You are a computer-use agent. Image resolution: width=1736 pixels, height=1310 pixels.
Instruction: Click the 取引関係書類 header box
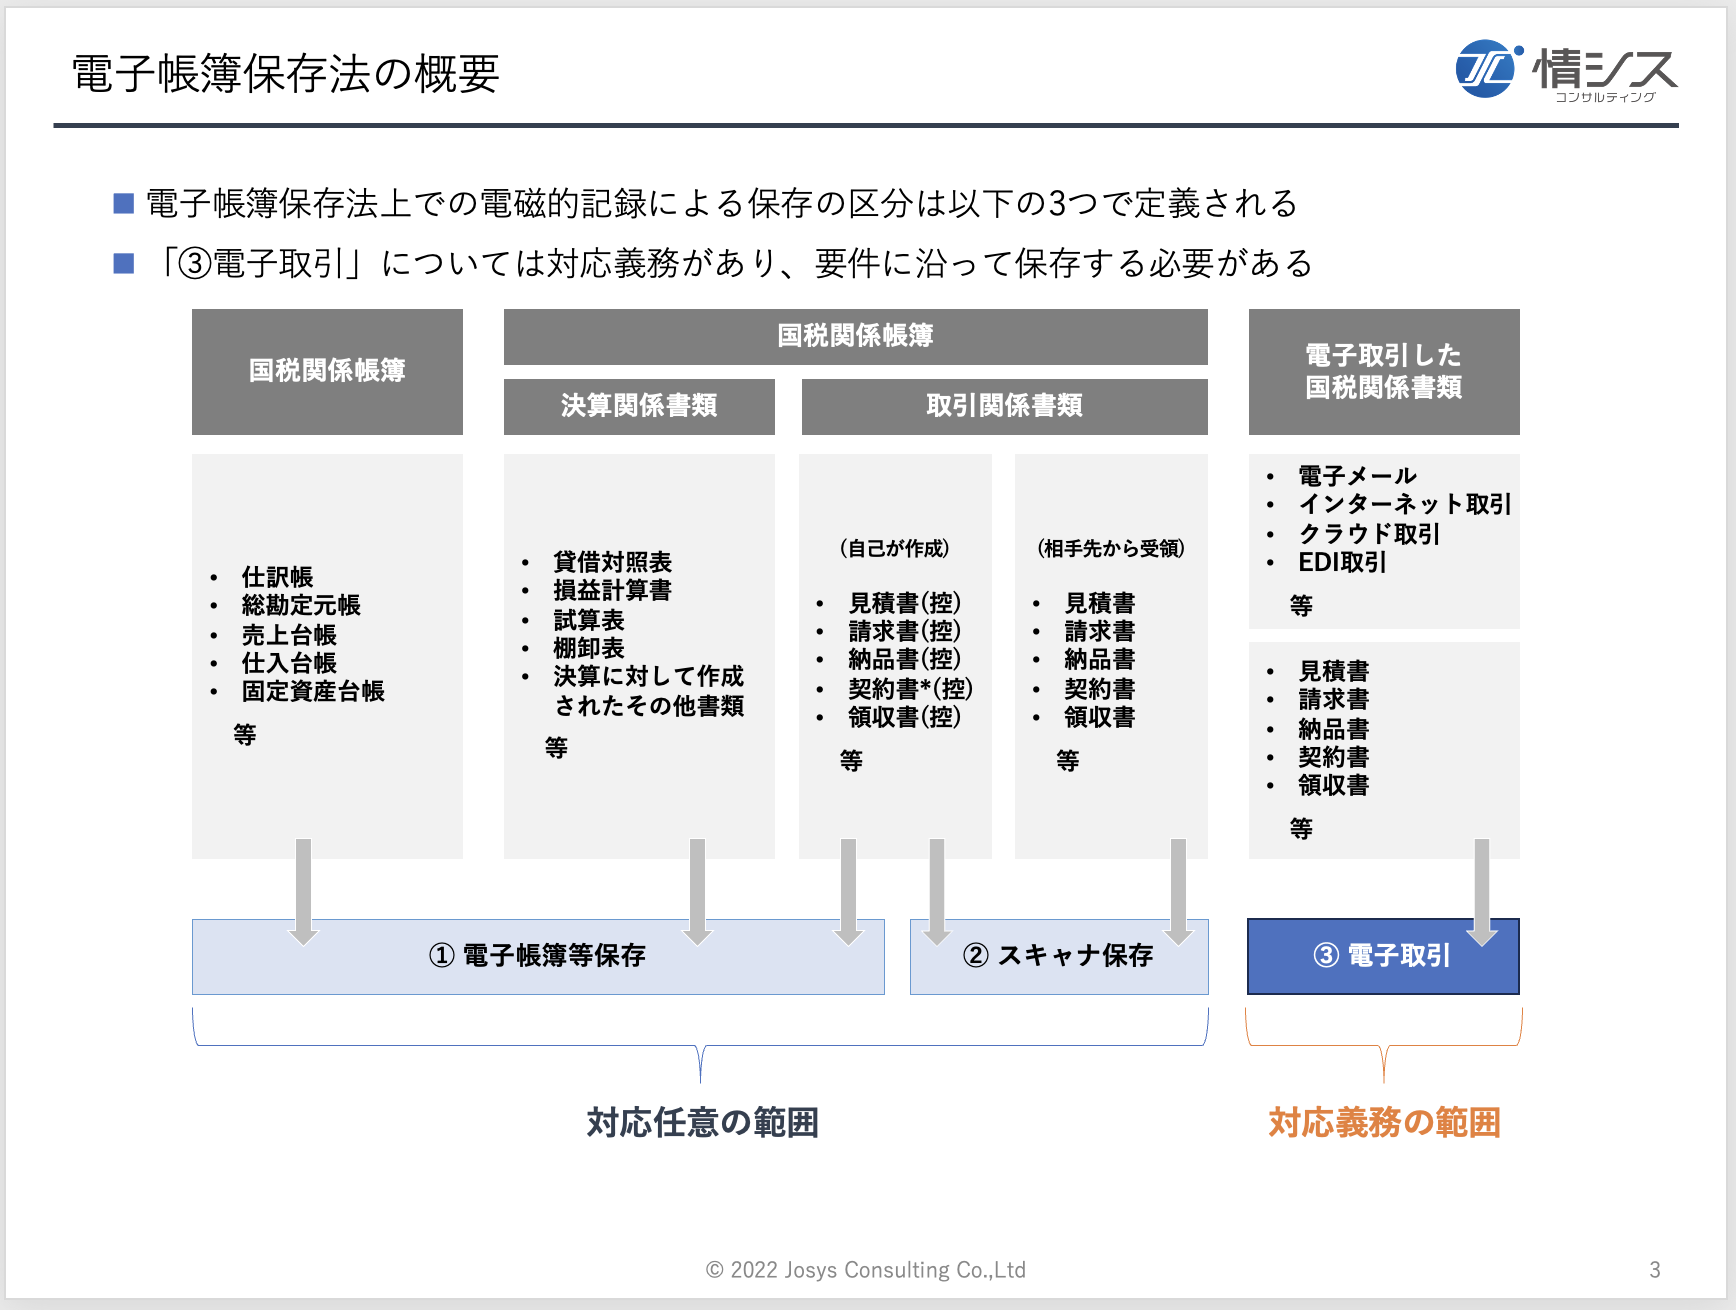1005,406
